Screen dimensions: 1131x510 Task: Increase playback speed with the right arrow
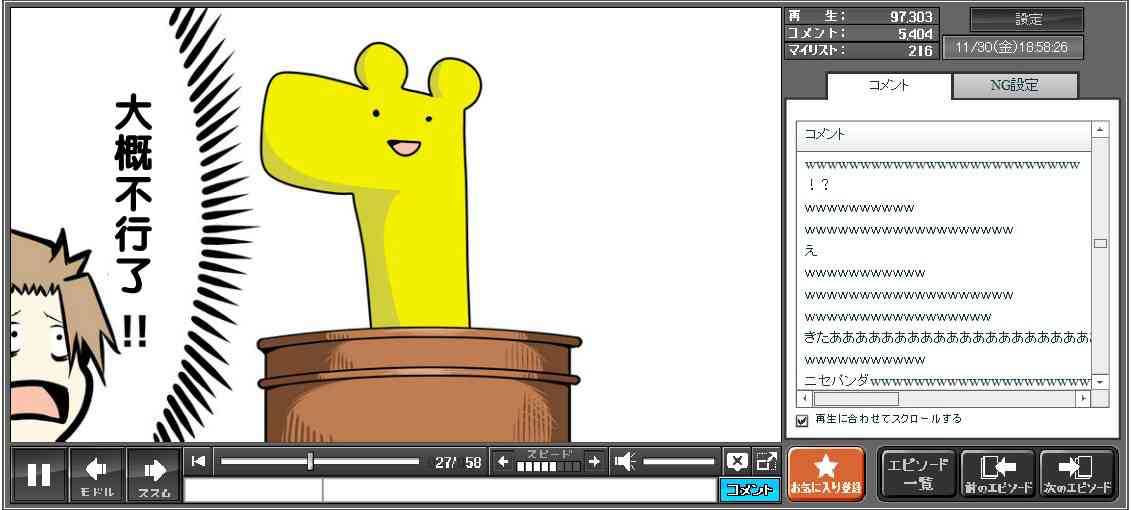point(594,461)
